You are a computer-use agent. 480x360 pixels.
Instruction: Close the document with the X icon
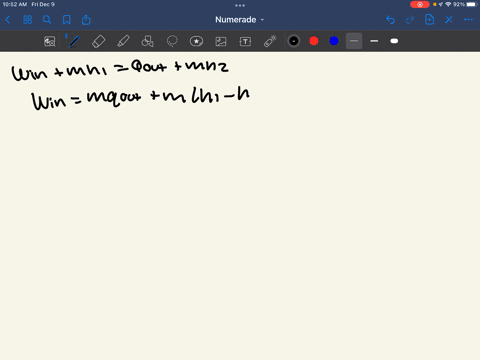click(x=449, y=20)
